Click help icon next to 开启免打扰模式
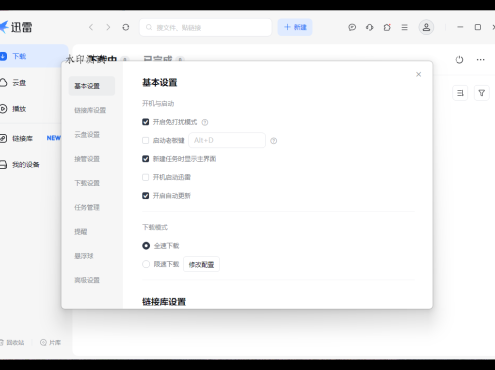This screenshot has height=370, width=495. click(x=205, y=122)
